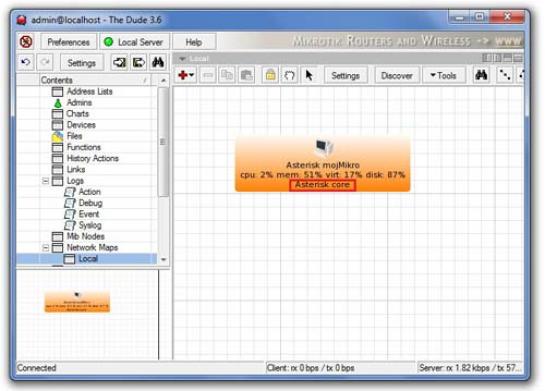Open the Help menu
The height and width of the screenshot is (391, 545).
tap(194, 42)
